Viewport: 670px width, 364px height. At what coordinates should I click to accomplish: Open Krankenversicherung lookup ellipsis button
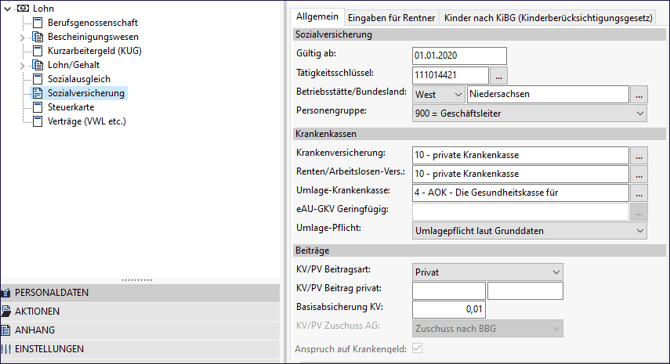639,156
